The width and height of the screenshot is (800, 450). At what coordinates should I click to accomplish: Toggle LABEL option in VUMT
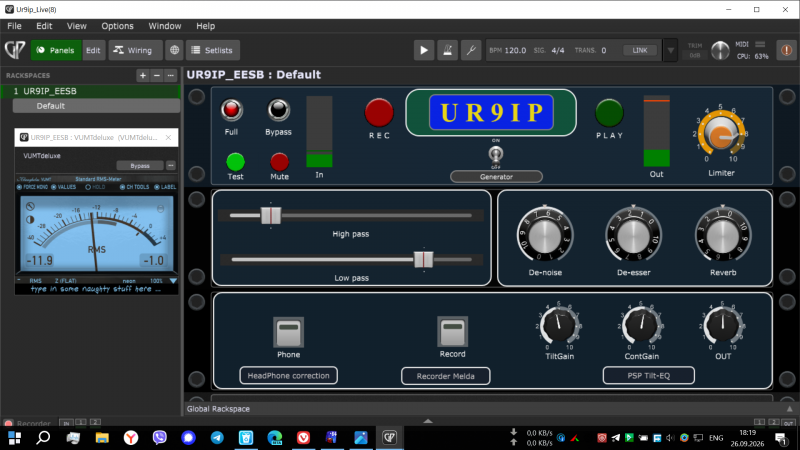tap(165, 187)
